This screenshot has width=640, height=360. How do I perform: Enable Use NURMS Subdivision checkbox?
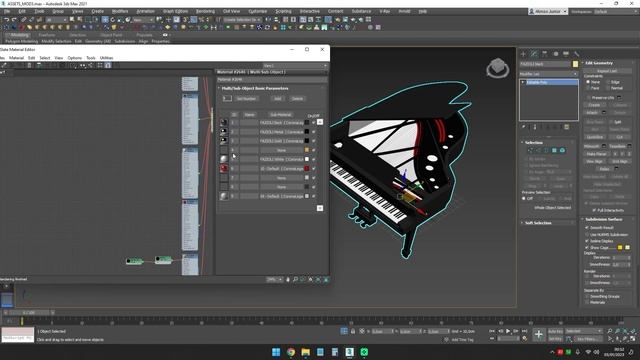tap(587, 235)
